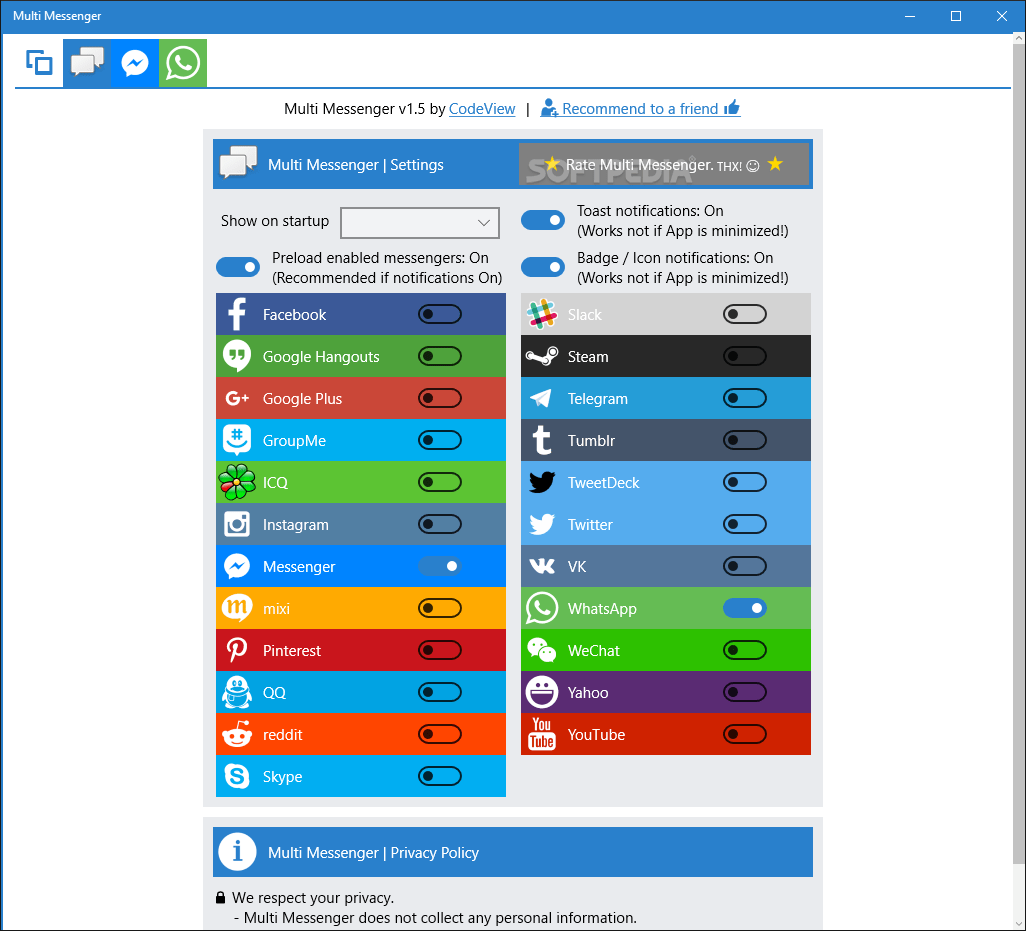Disable the Messenger toggle in the list

[440, 566]
